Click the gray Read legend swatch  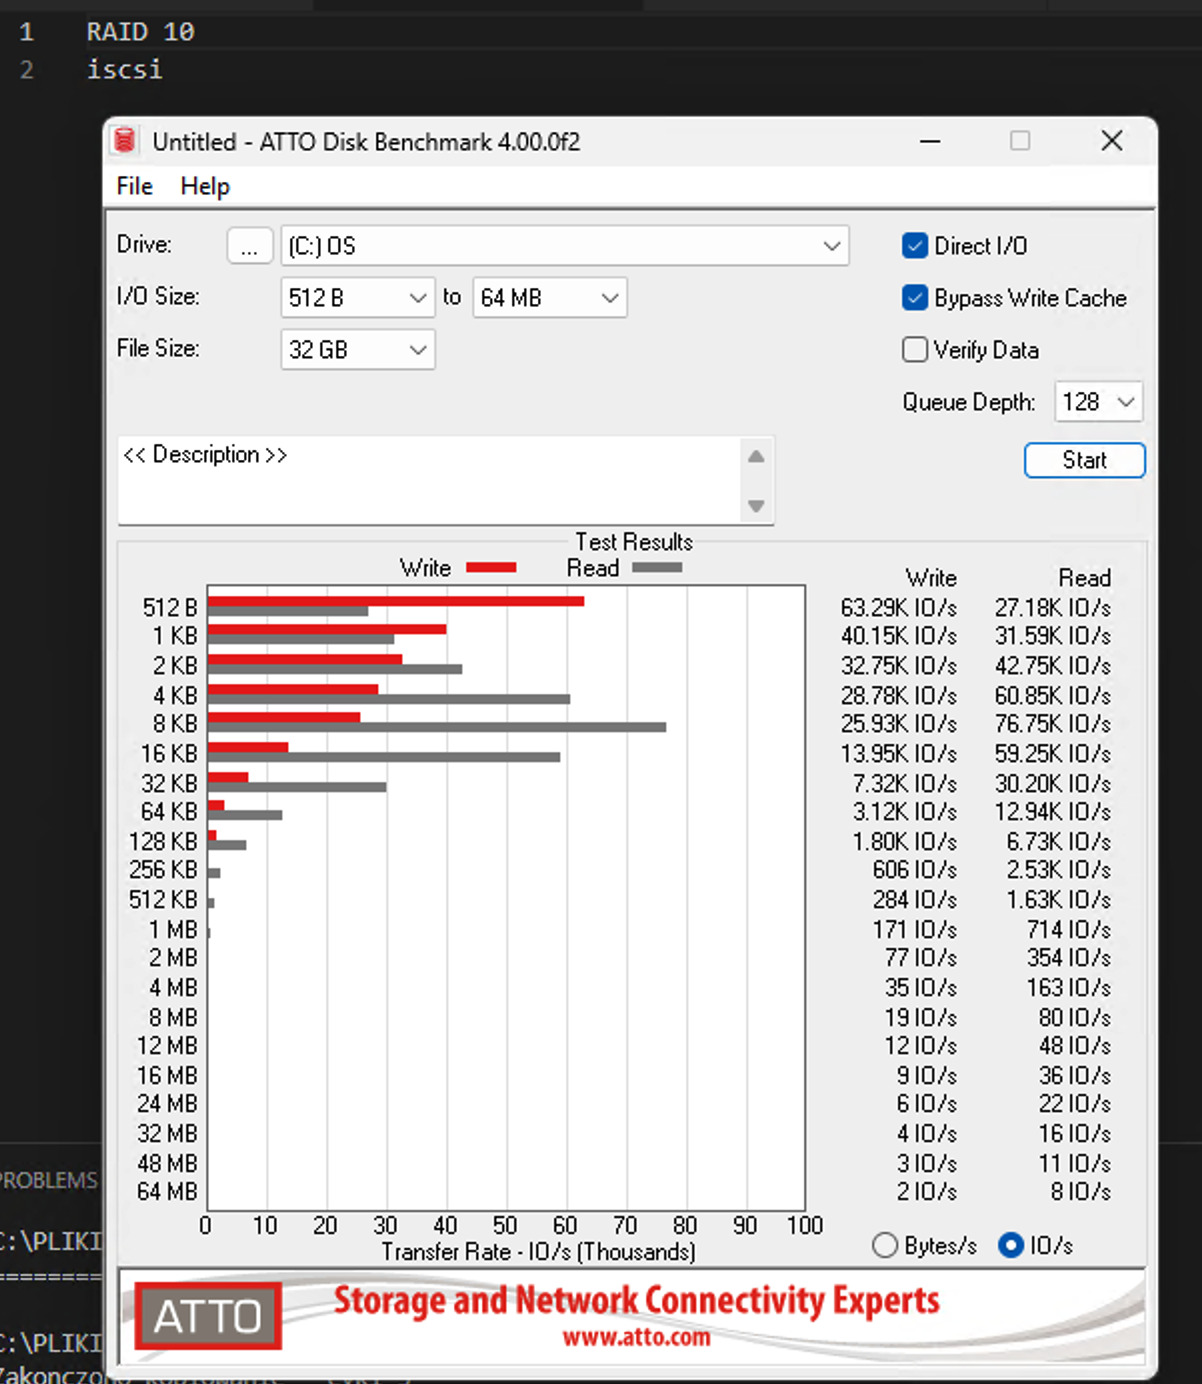pyautogui.click(x=657, y=568)
